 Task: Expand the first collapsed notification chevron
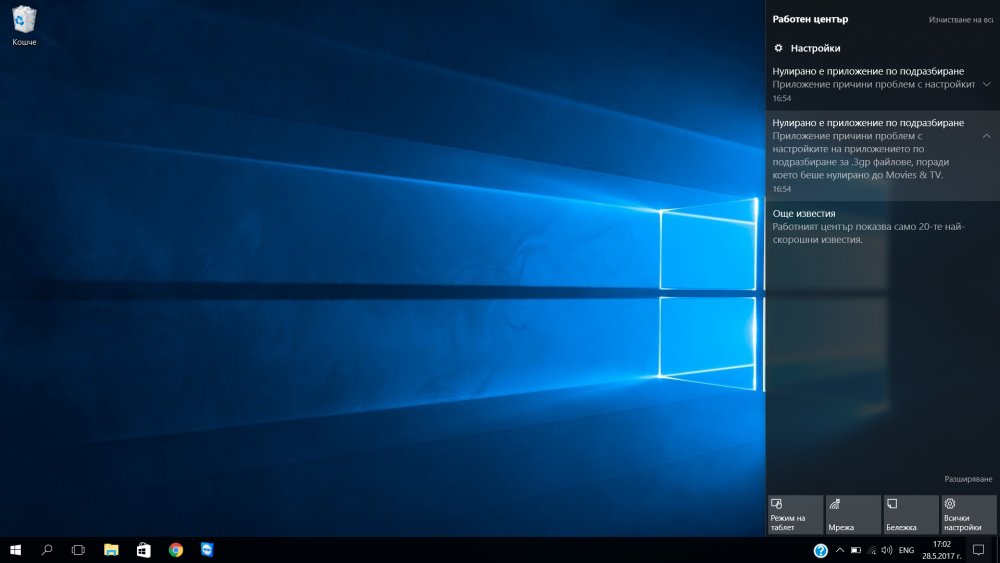coord(987,84)
